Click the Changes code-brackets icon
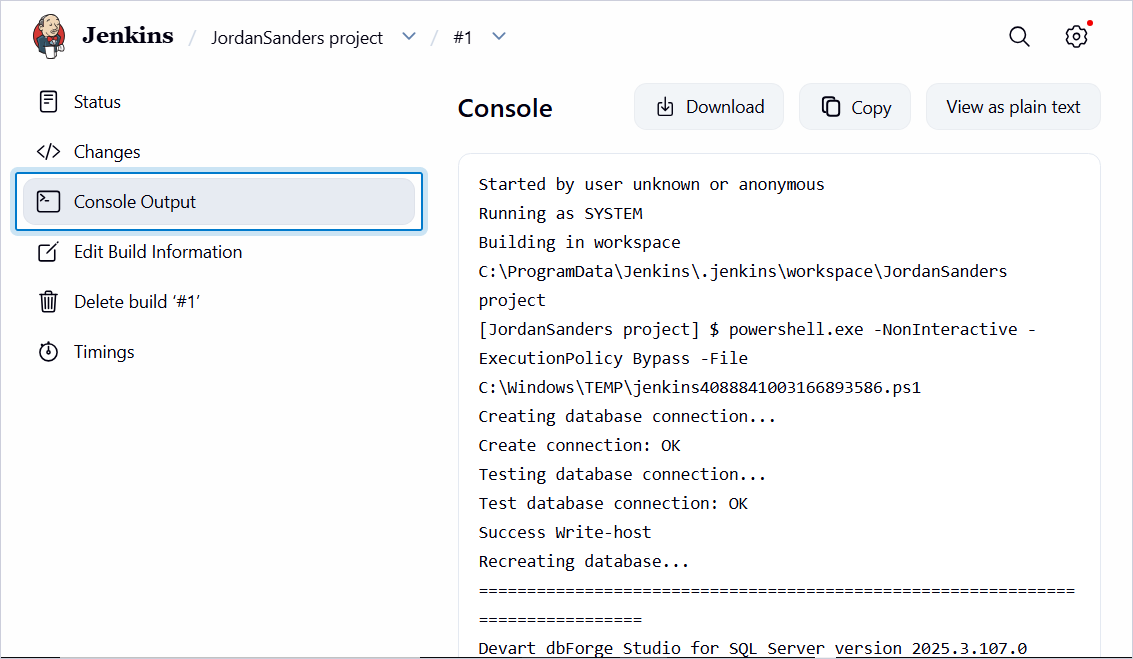 point(48,152)
